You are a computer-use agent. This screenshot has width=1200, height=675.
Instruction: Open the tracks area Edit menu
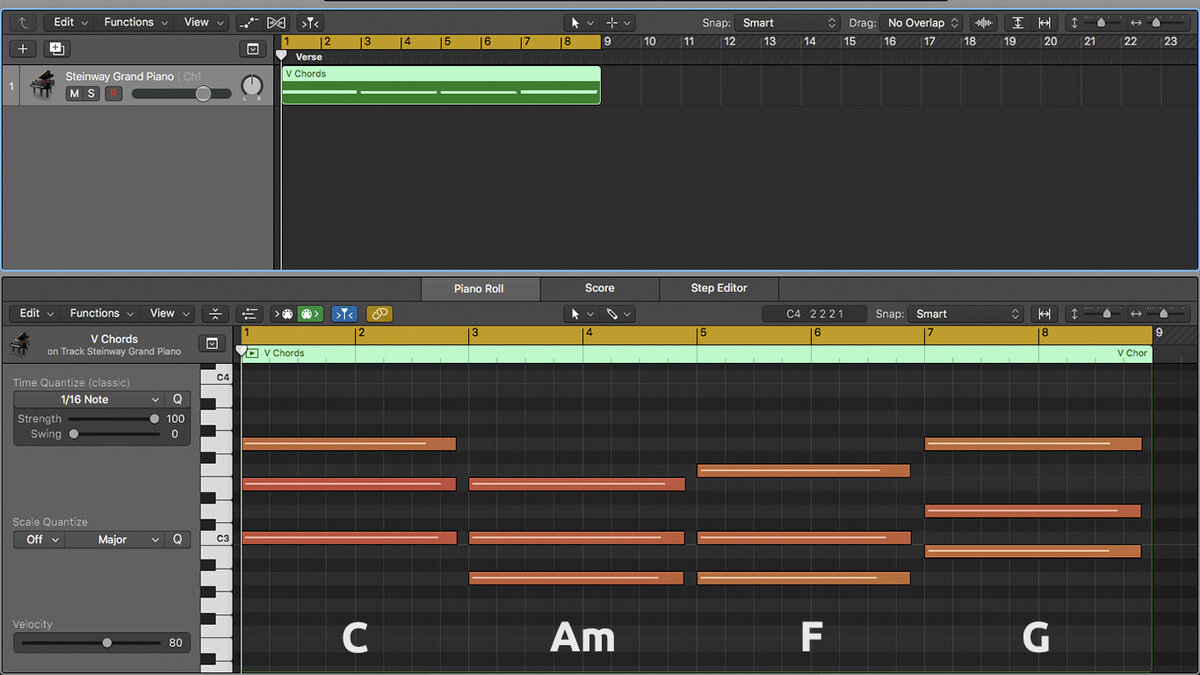click(x=70, y=22)
